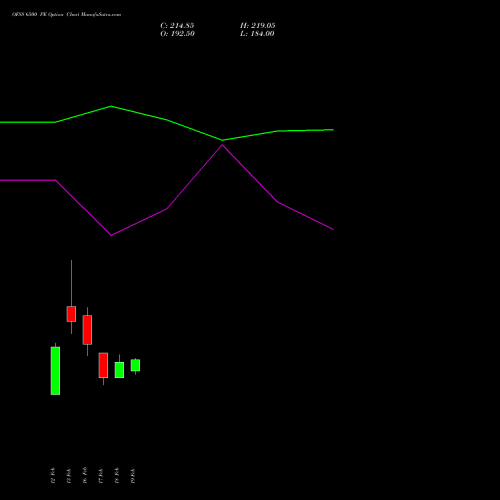Screen dimensions: 500x500
Task: Click the 18 Feb date axis label
Action: pyautogui.click(x=117, y=475)
